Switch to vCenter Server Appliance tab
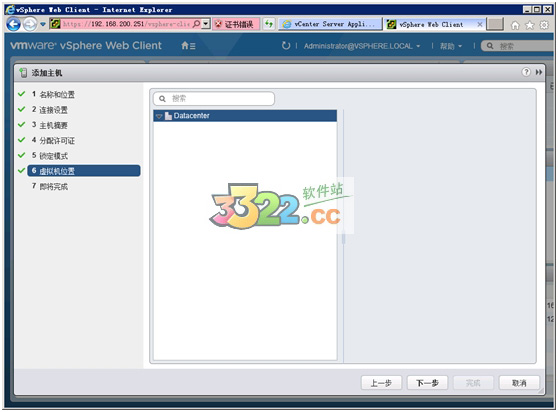This screenshot has height=412, width=558. pyautogui.click(x=330, y=24)
